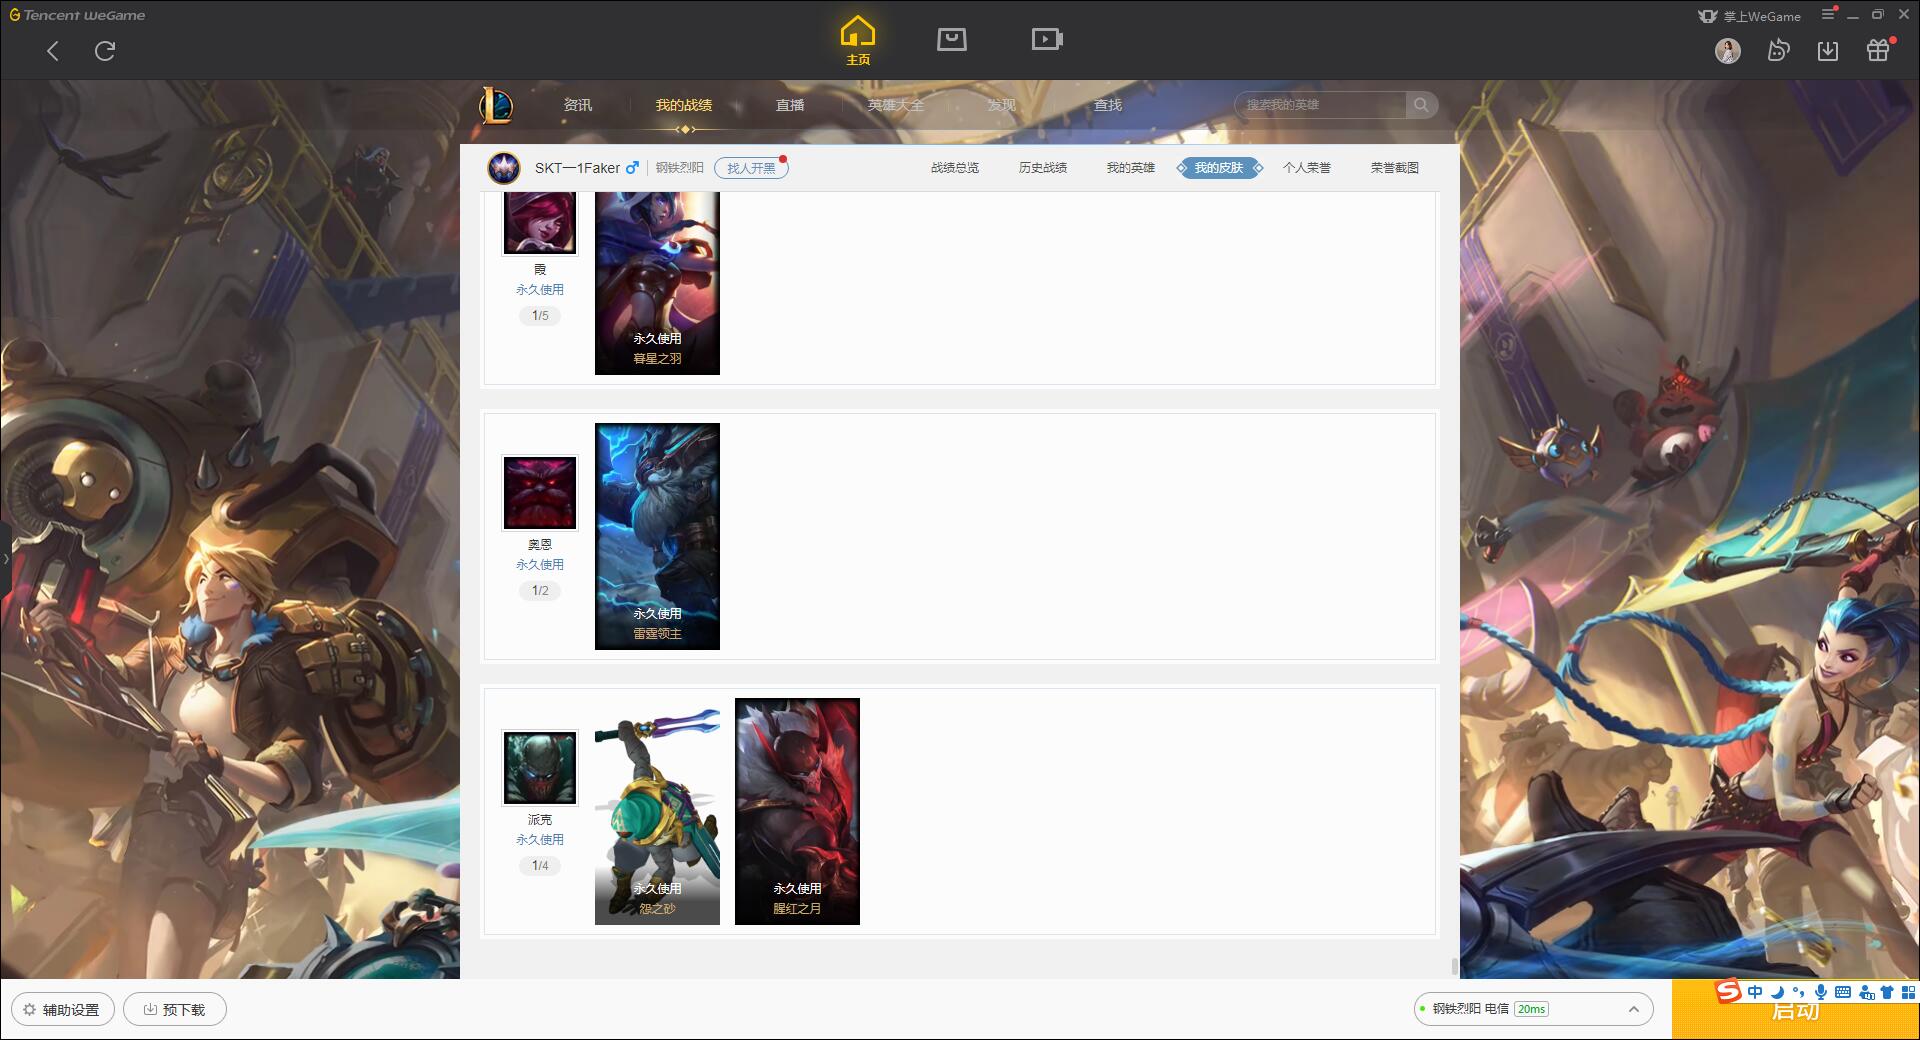This screenshot has width=1920, height=1040.
Task: Open Sogou soft keyboard icon
Action: pos(1843,992)
